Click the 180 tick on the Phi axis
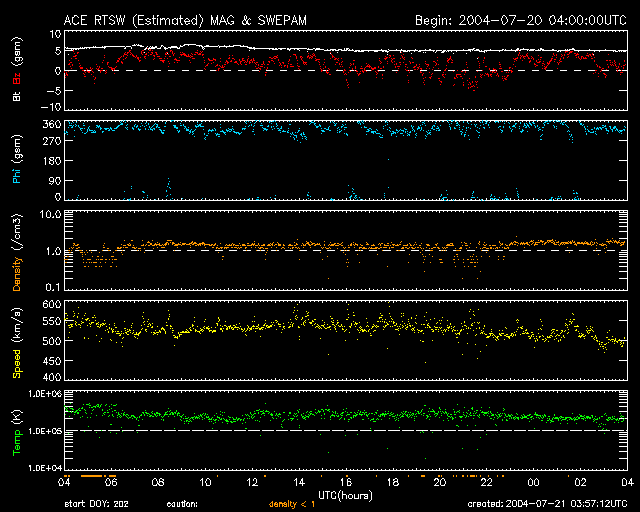This screenshot has width=640, height=512. 50,162
